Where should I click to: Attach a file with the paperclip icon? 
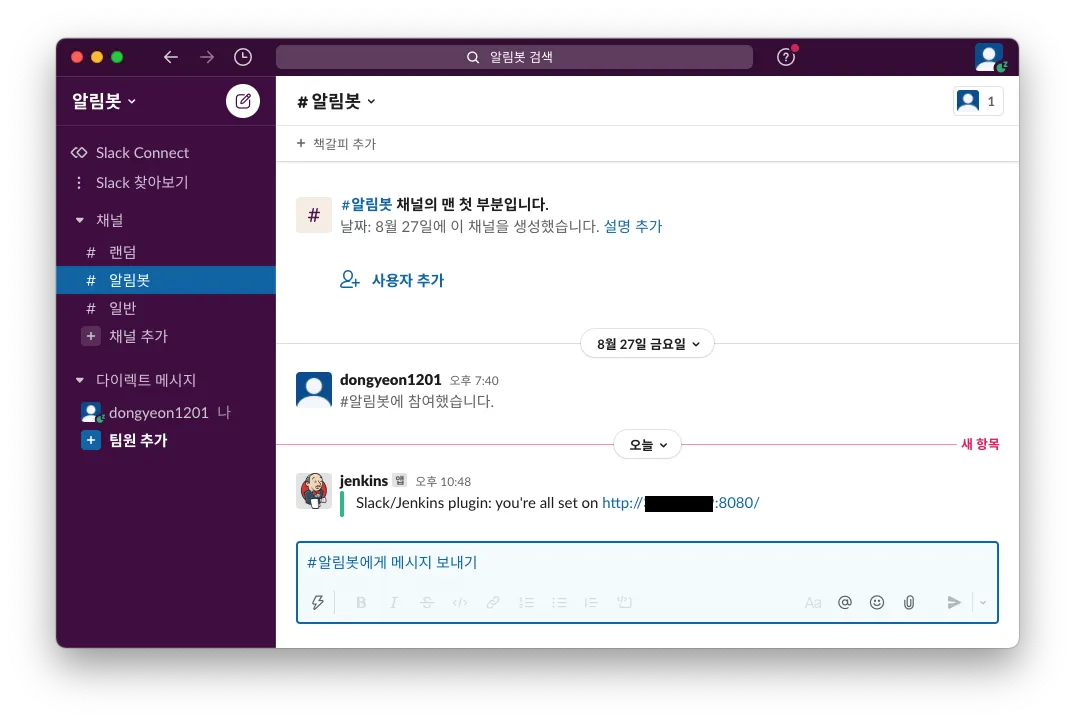(909, 602)
